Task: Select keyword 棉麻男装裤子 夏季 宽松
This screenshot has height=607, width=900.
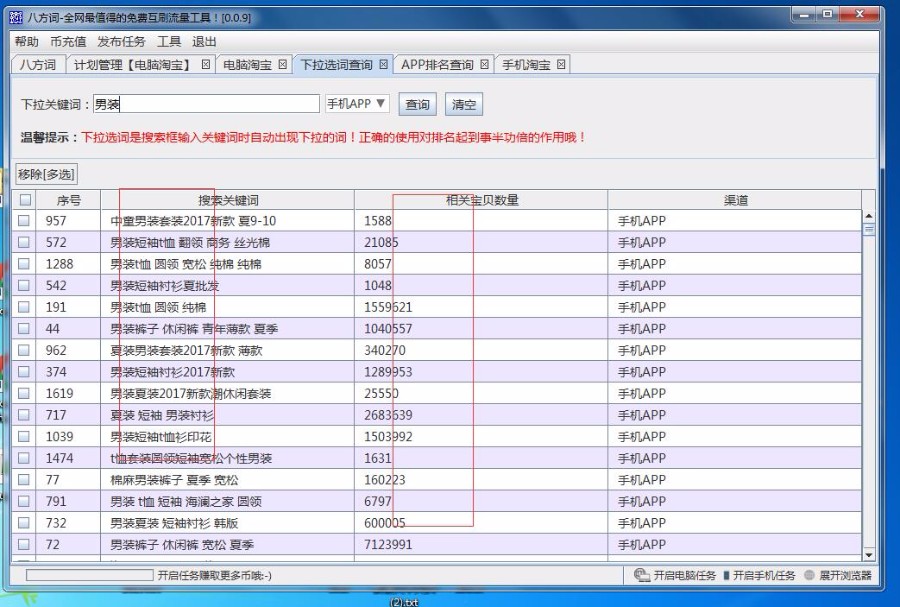Action: [174, 480]
